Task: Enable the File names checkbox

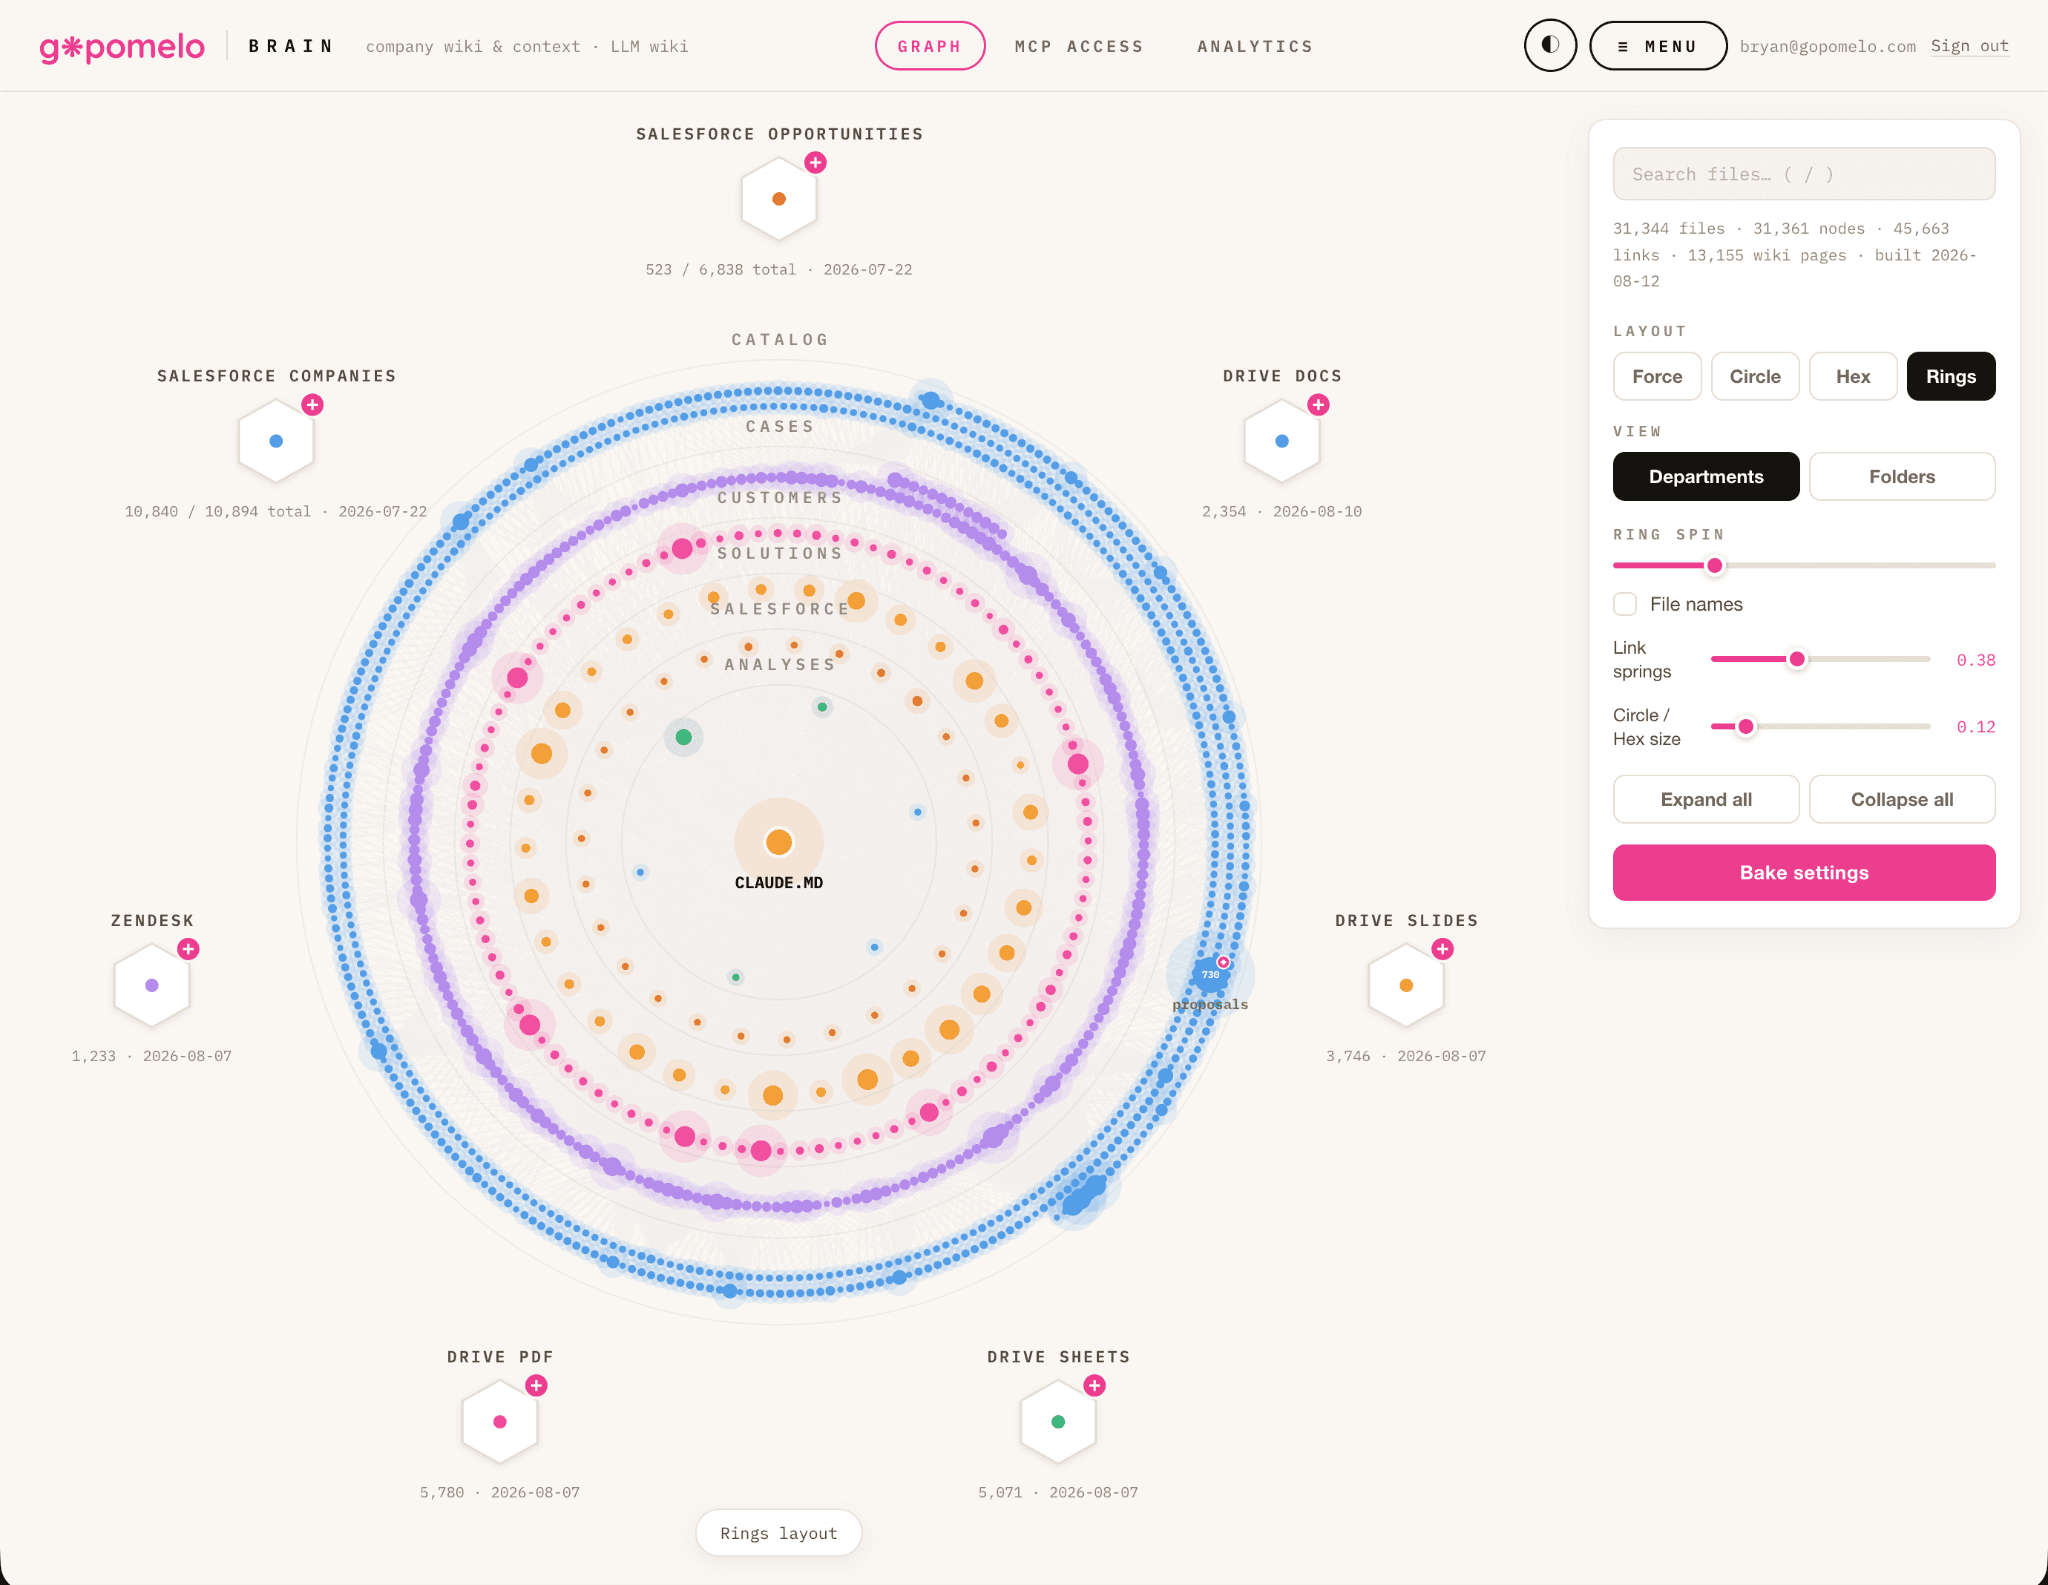Action: (1625, 604)
